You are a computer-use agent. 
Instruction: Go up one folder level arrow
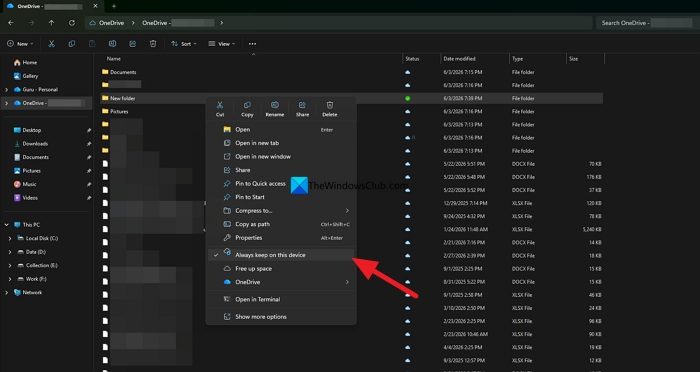51,23
